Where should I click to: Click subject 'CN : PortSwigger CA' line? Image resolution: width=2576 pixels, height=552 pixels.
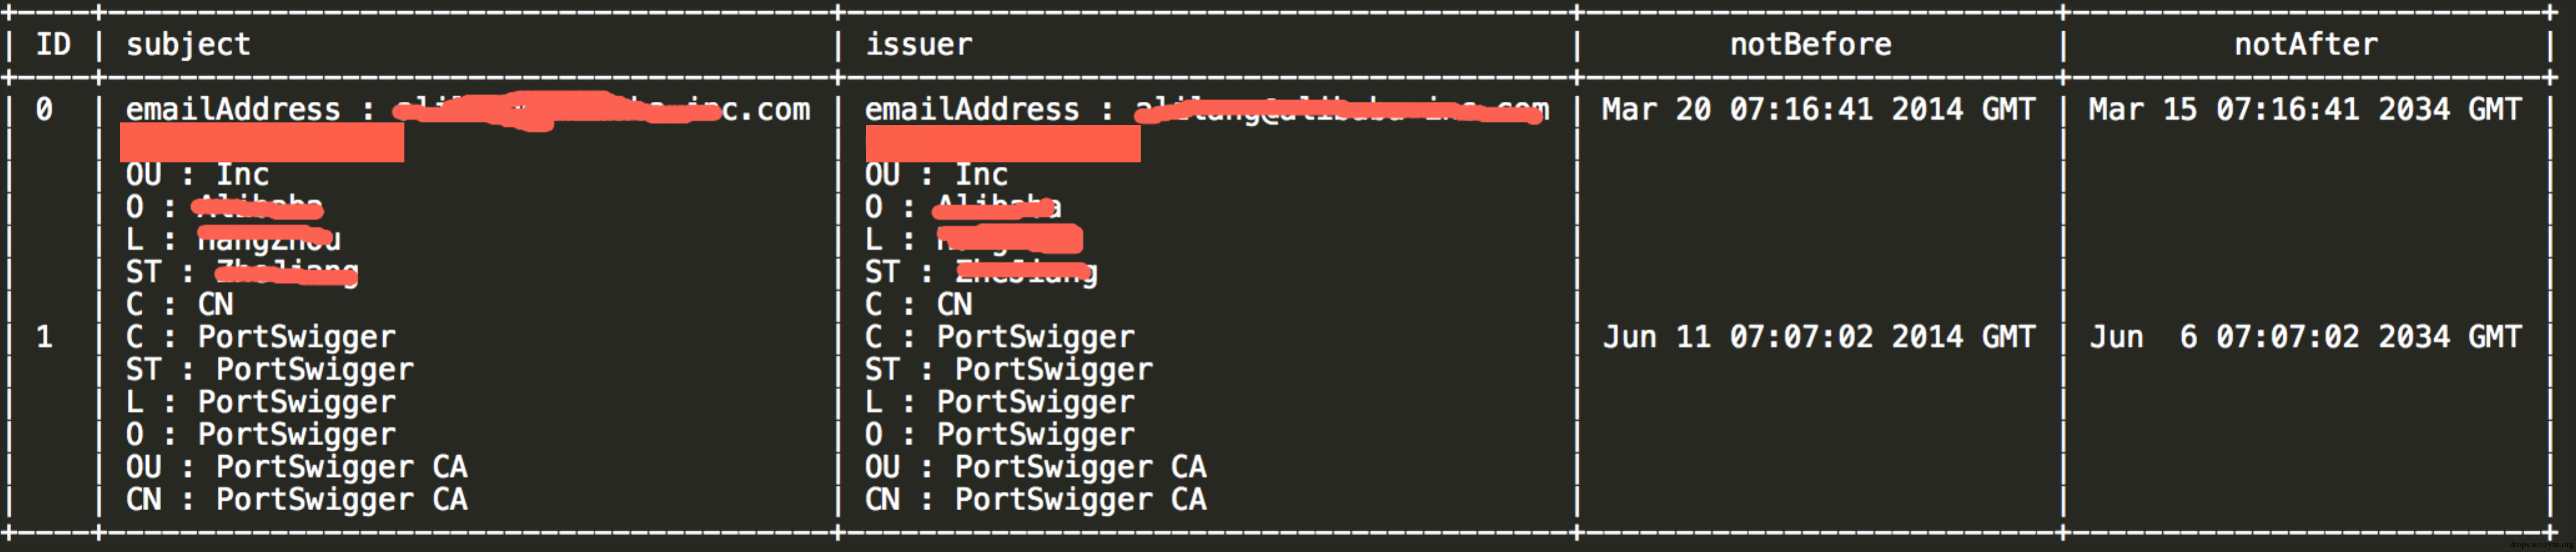click(296, 499)
